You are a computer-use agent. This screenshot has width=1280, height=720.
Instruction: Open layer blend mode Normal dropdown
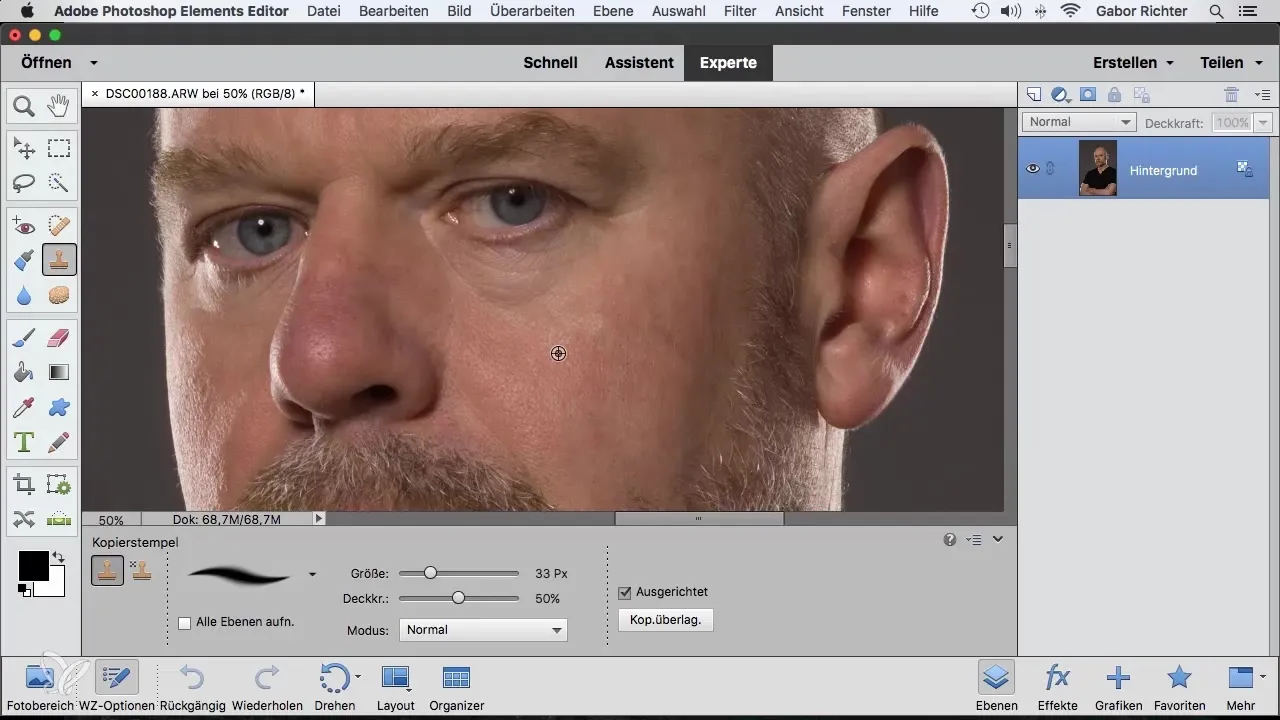(x=1079, y=122)
